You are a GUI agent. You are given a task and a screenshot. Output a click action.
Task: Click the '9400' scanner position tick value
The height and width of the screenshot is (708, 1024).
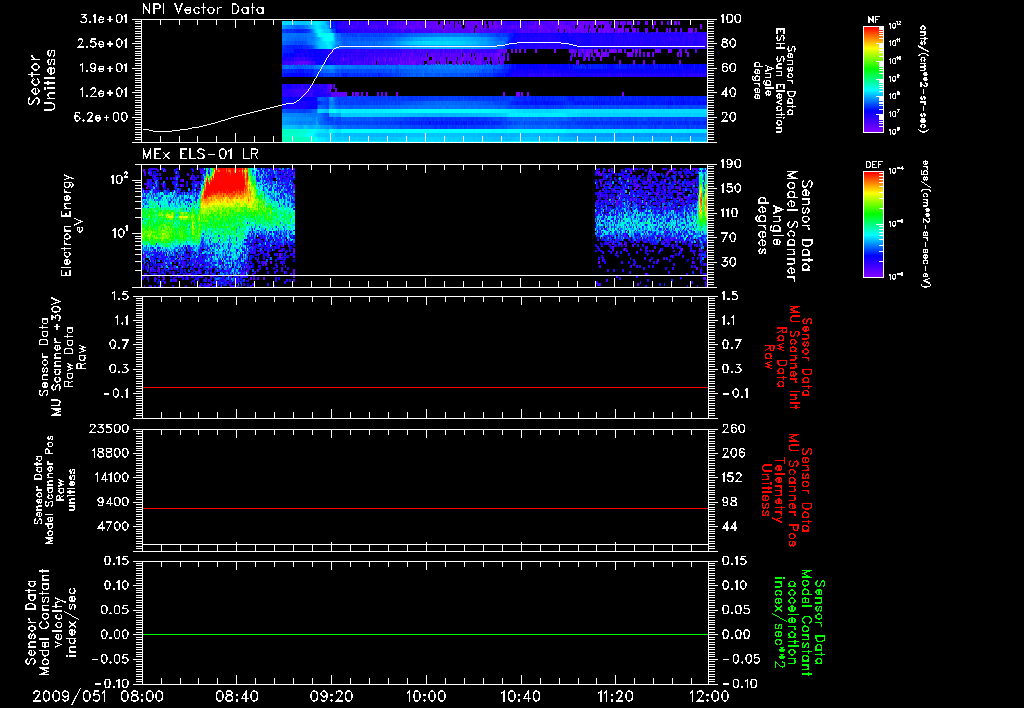pos(113,502)
